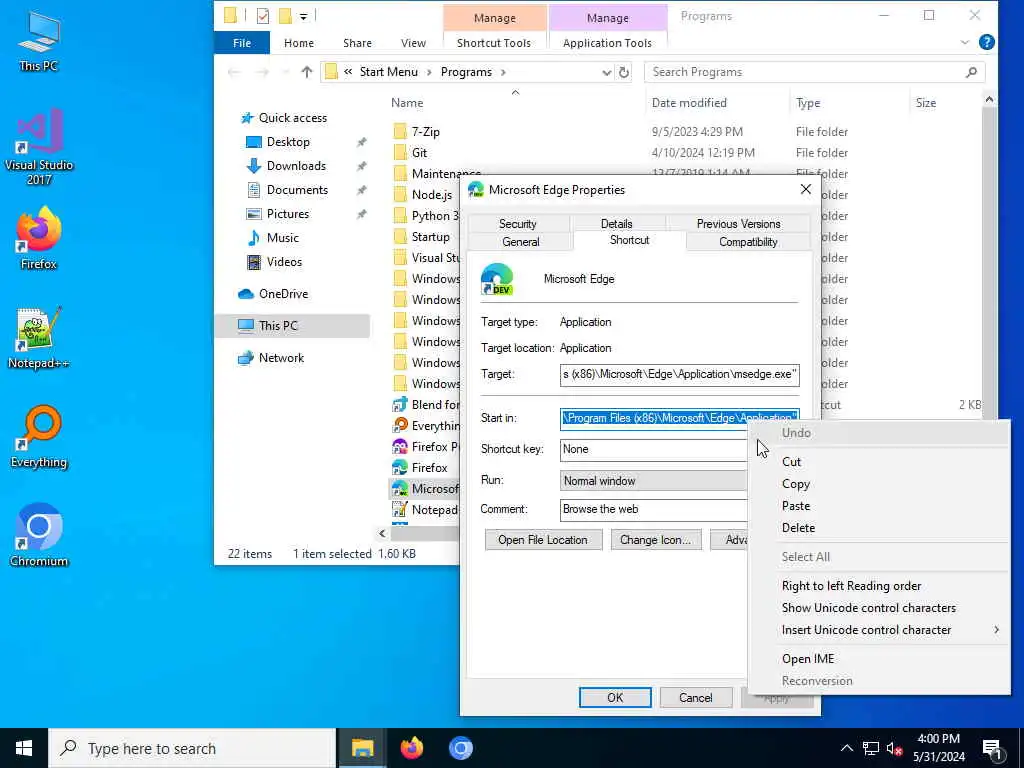Open the Explorer File menu
The width and height of the screenshot is (1024, 768).
(242, 42)
